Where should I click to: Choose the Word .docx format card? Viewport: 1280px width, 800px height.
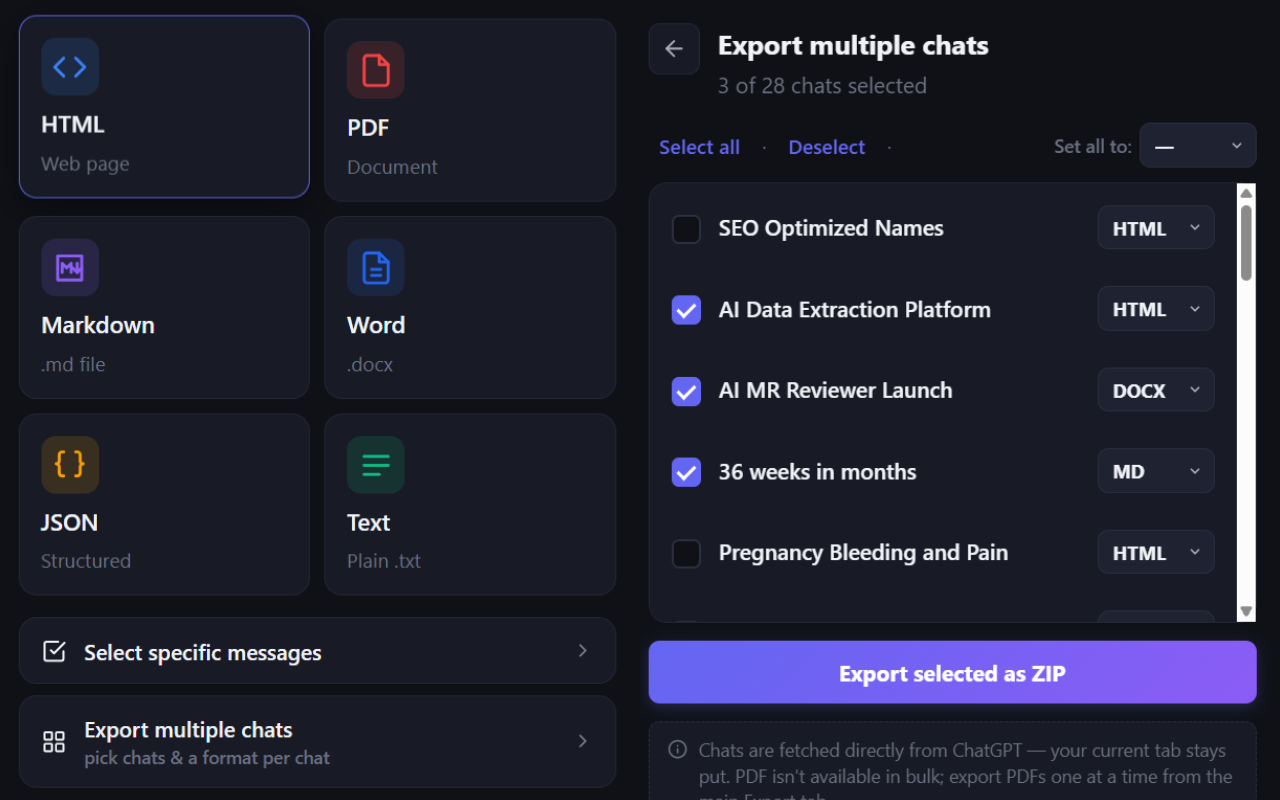[x=470, y=307]
